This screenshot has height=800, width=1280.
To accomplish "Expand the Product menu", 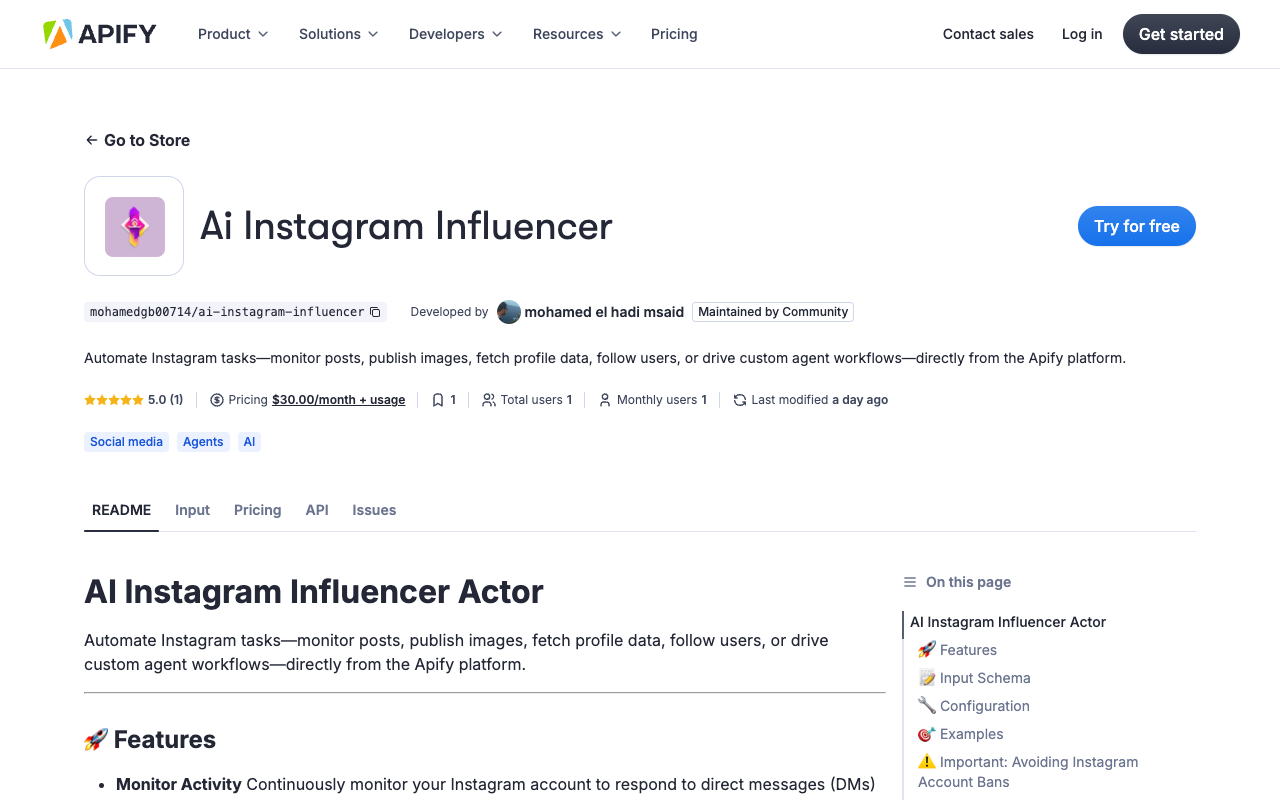I will (233, 34).
